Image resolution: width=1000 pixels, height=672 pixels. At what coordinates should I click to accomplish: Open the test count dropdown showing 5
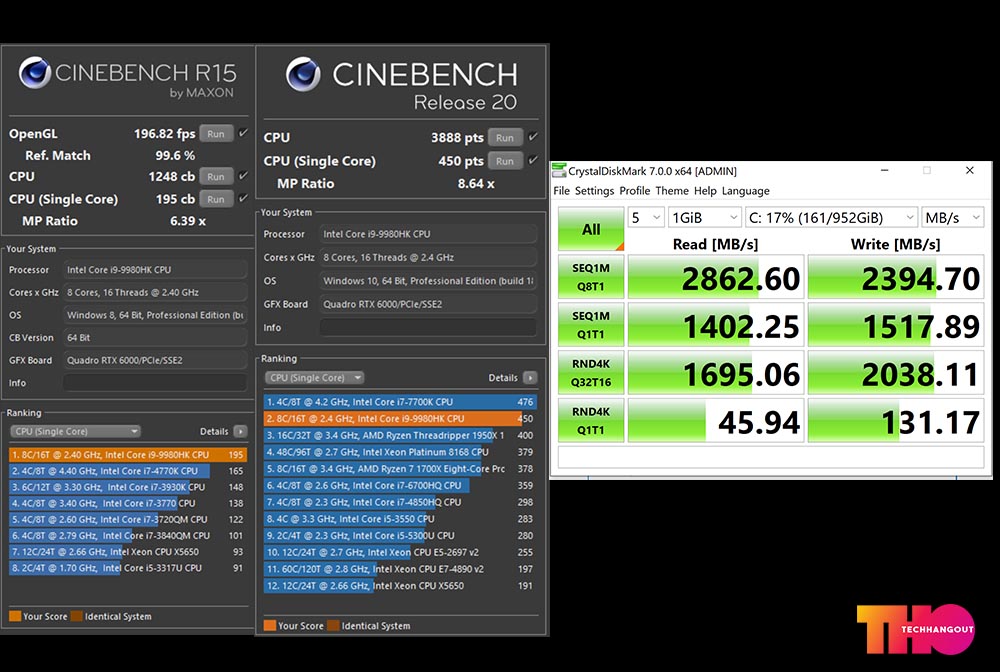pyautogui.click(x=646, y=218)
